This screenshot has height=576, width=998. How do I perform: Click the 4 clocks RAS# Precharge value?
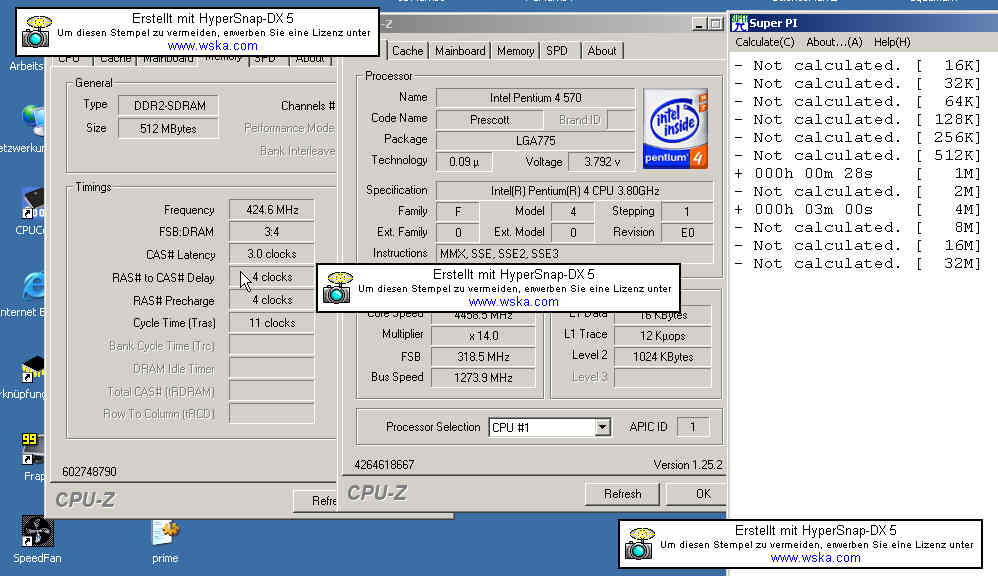[272, 300]
